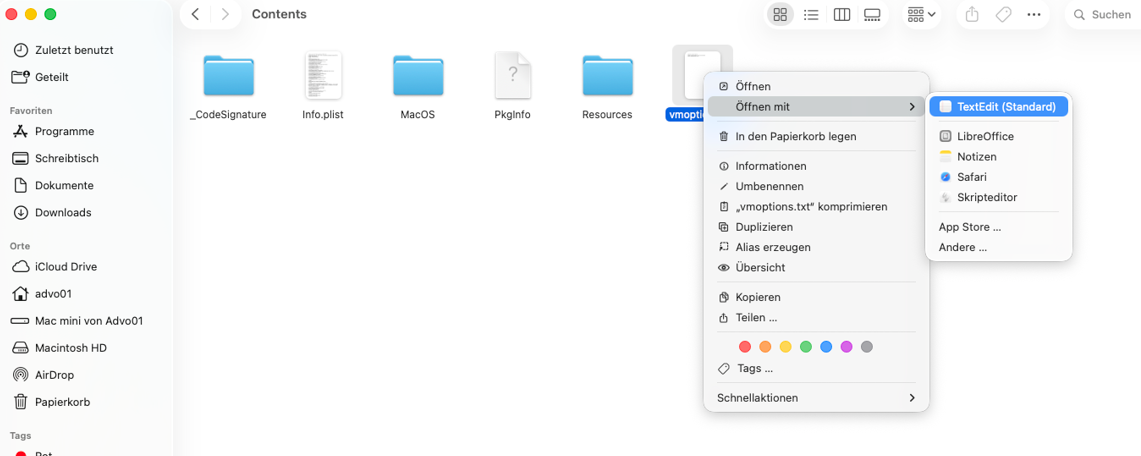Viewport: 1141px width, 456px height.
Task: Click the tag icon in toolbar
Action: pyautogui.click(x=1003, y=15)
